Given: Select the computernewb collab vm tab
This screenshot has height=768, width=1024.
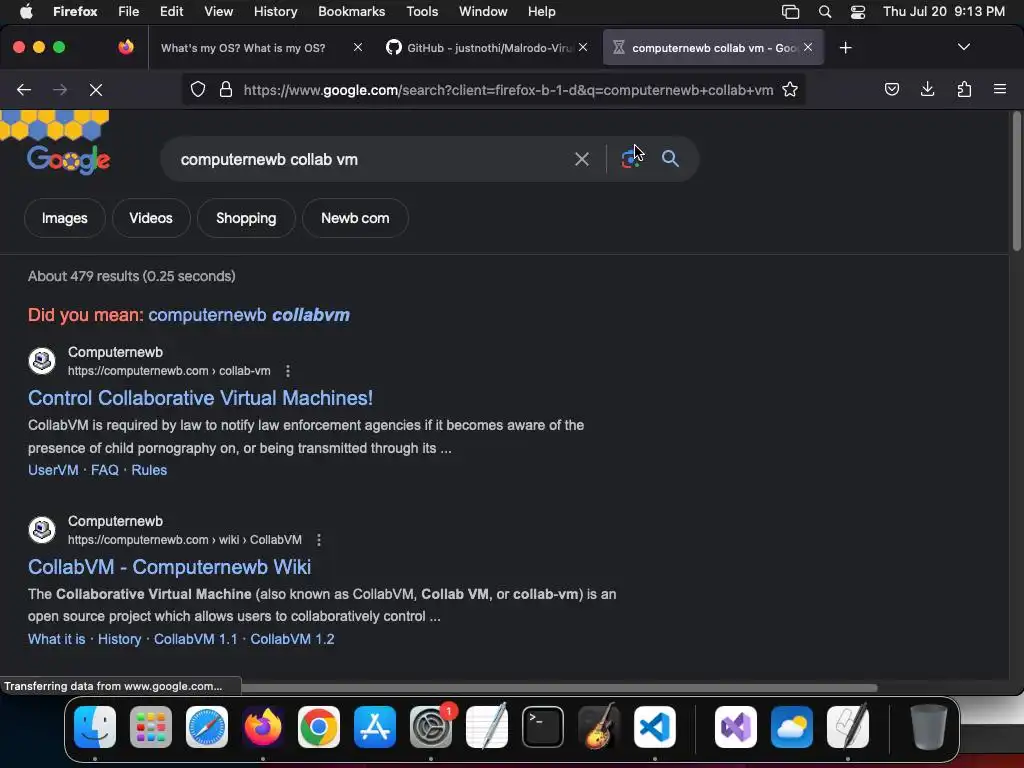Looking at the screenshot, I should tap(712, 48).
